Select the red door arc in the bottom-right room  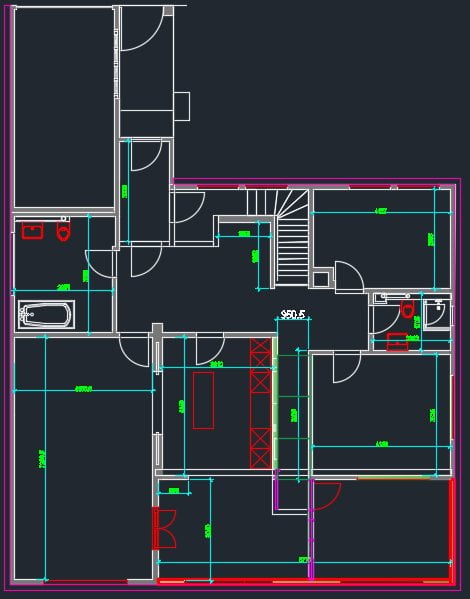pyautogui.click(x=327, y=496)
